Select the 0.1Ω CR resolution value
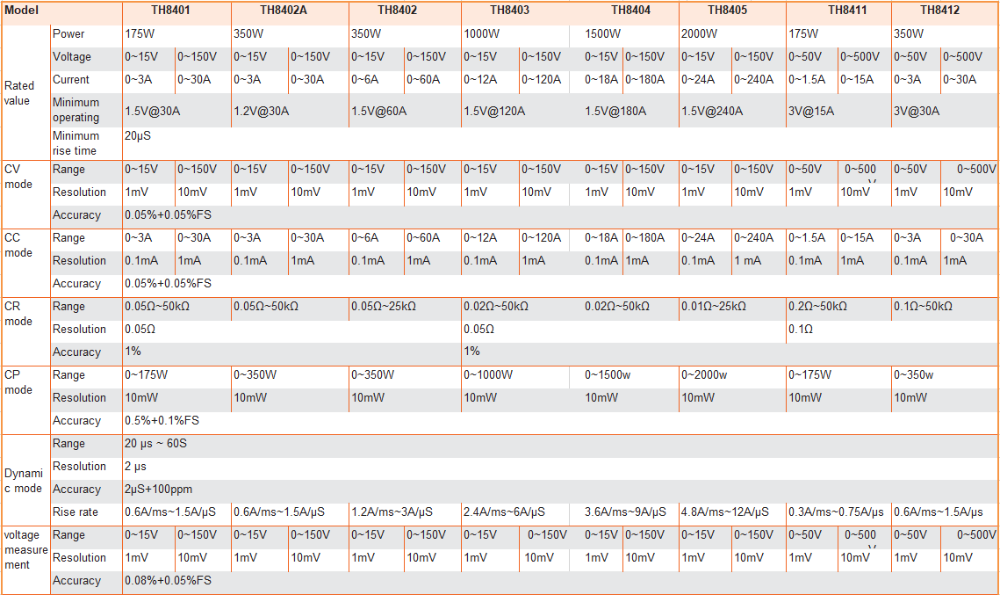1000x595 pixels. pos(800,329)
